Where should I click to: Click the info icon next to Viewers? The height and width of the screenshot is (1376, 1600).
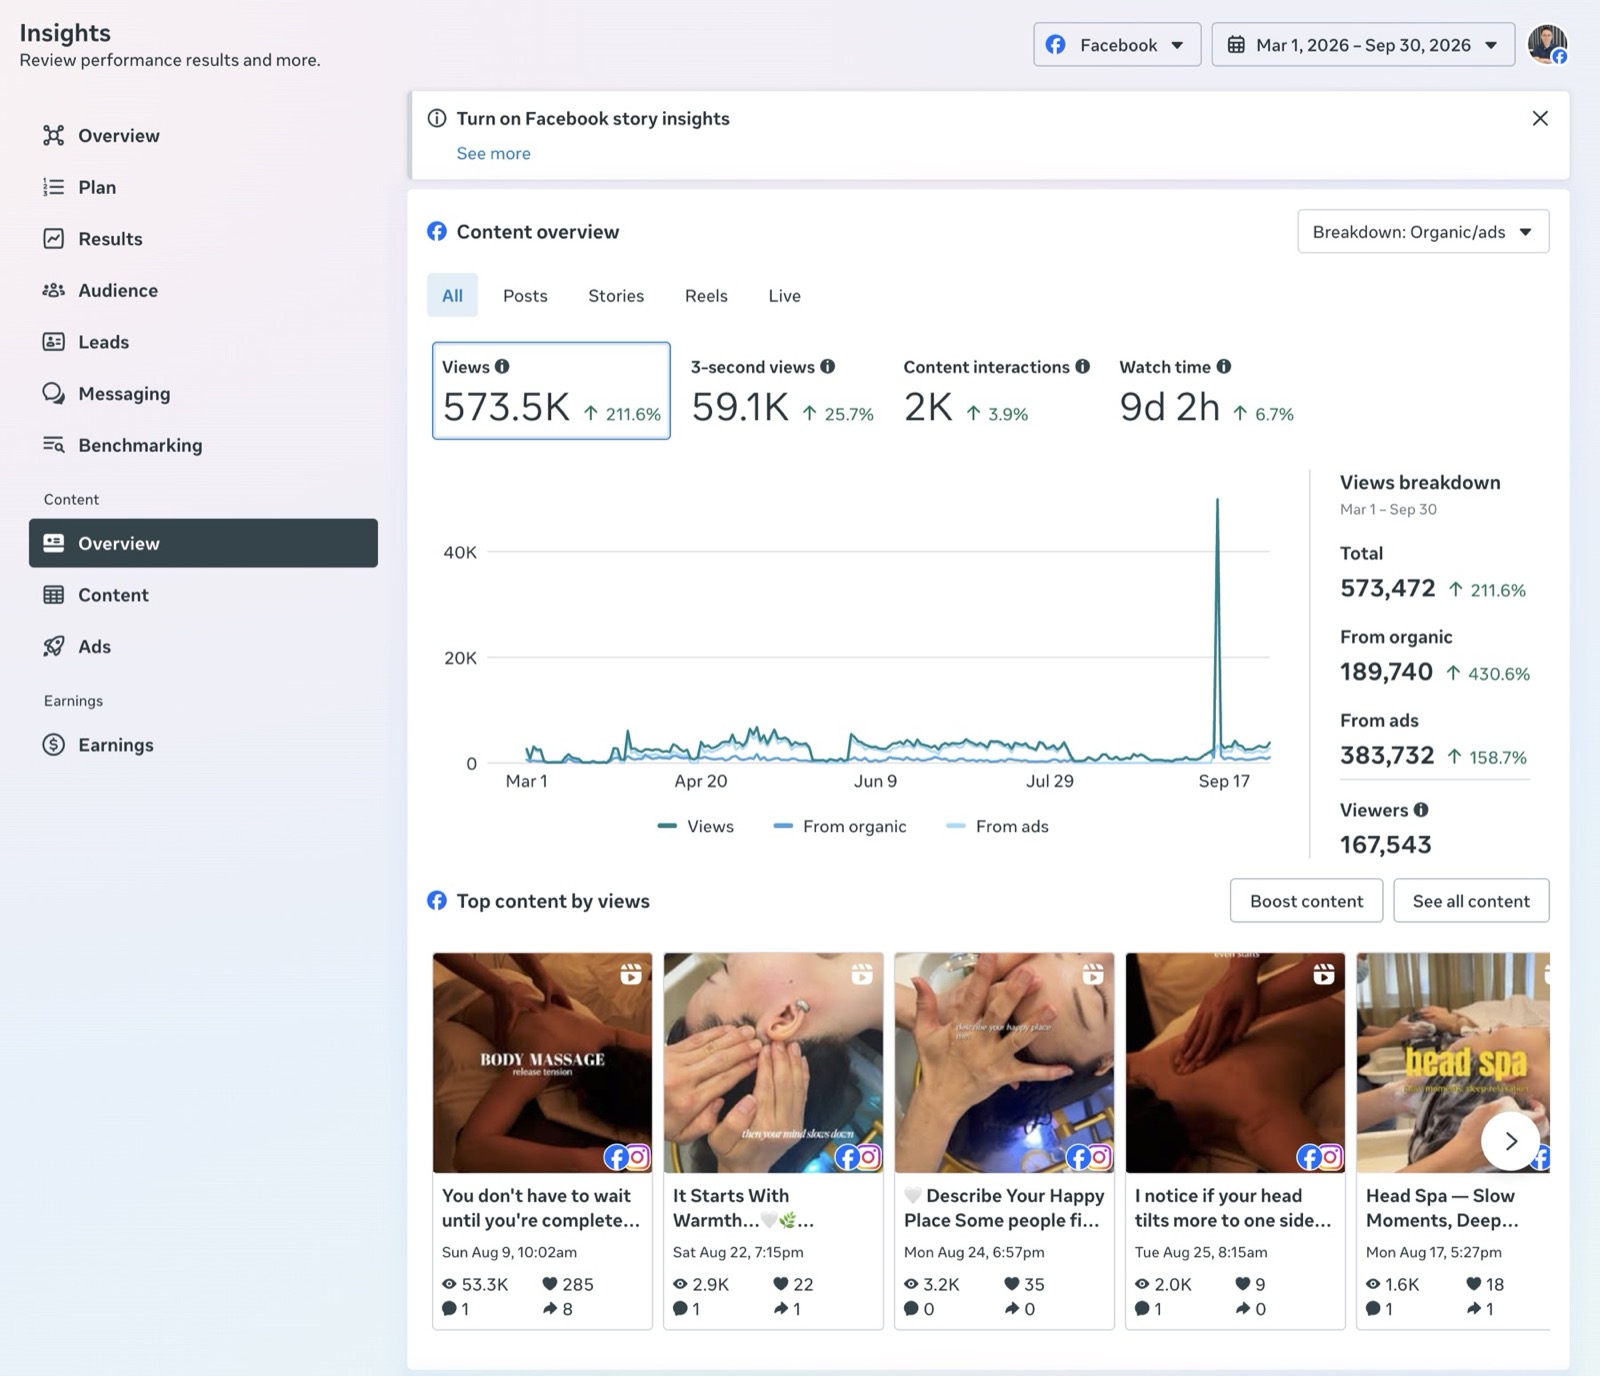click(x=1421, y=809)
